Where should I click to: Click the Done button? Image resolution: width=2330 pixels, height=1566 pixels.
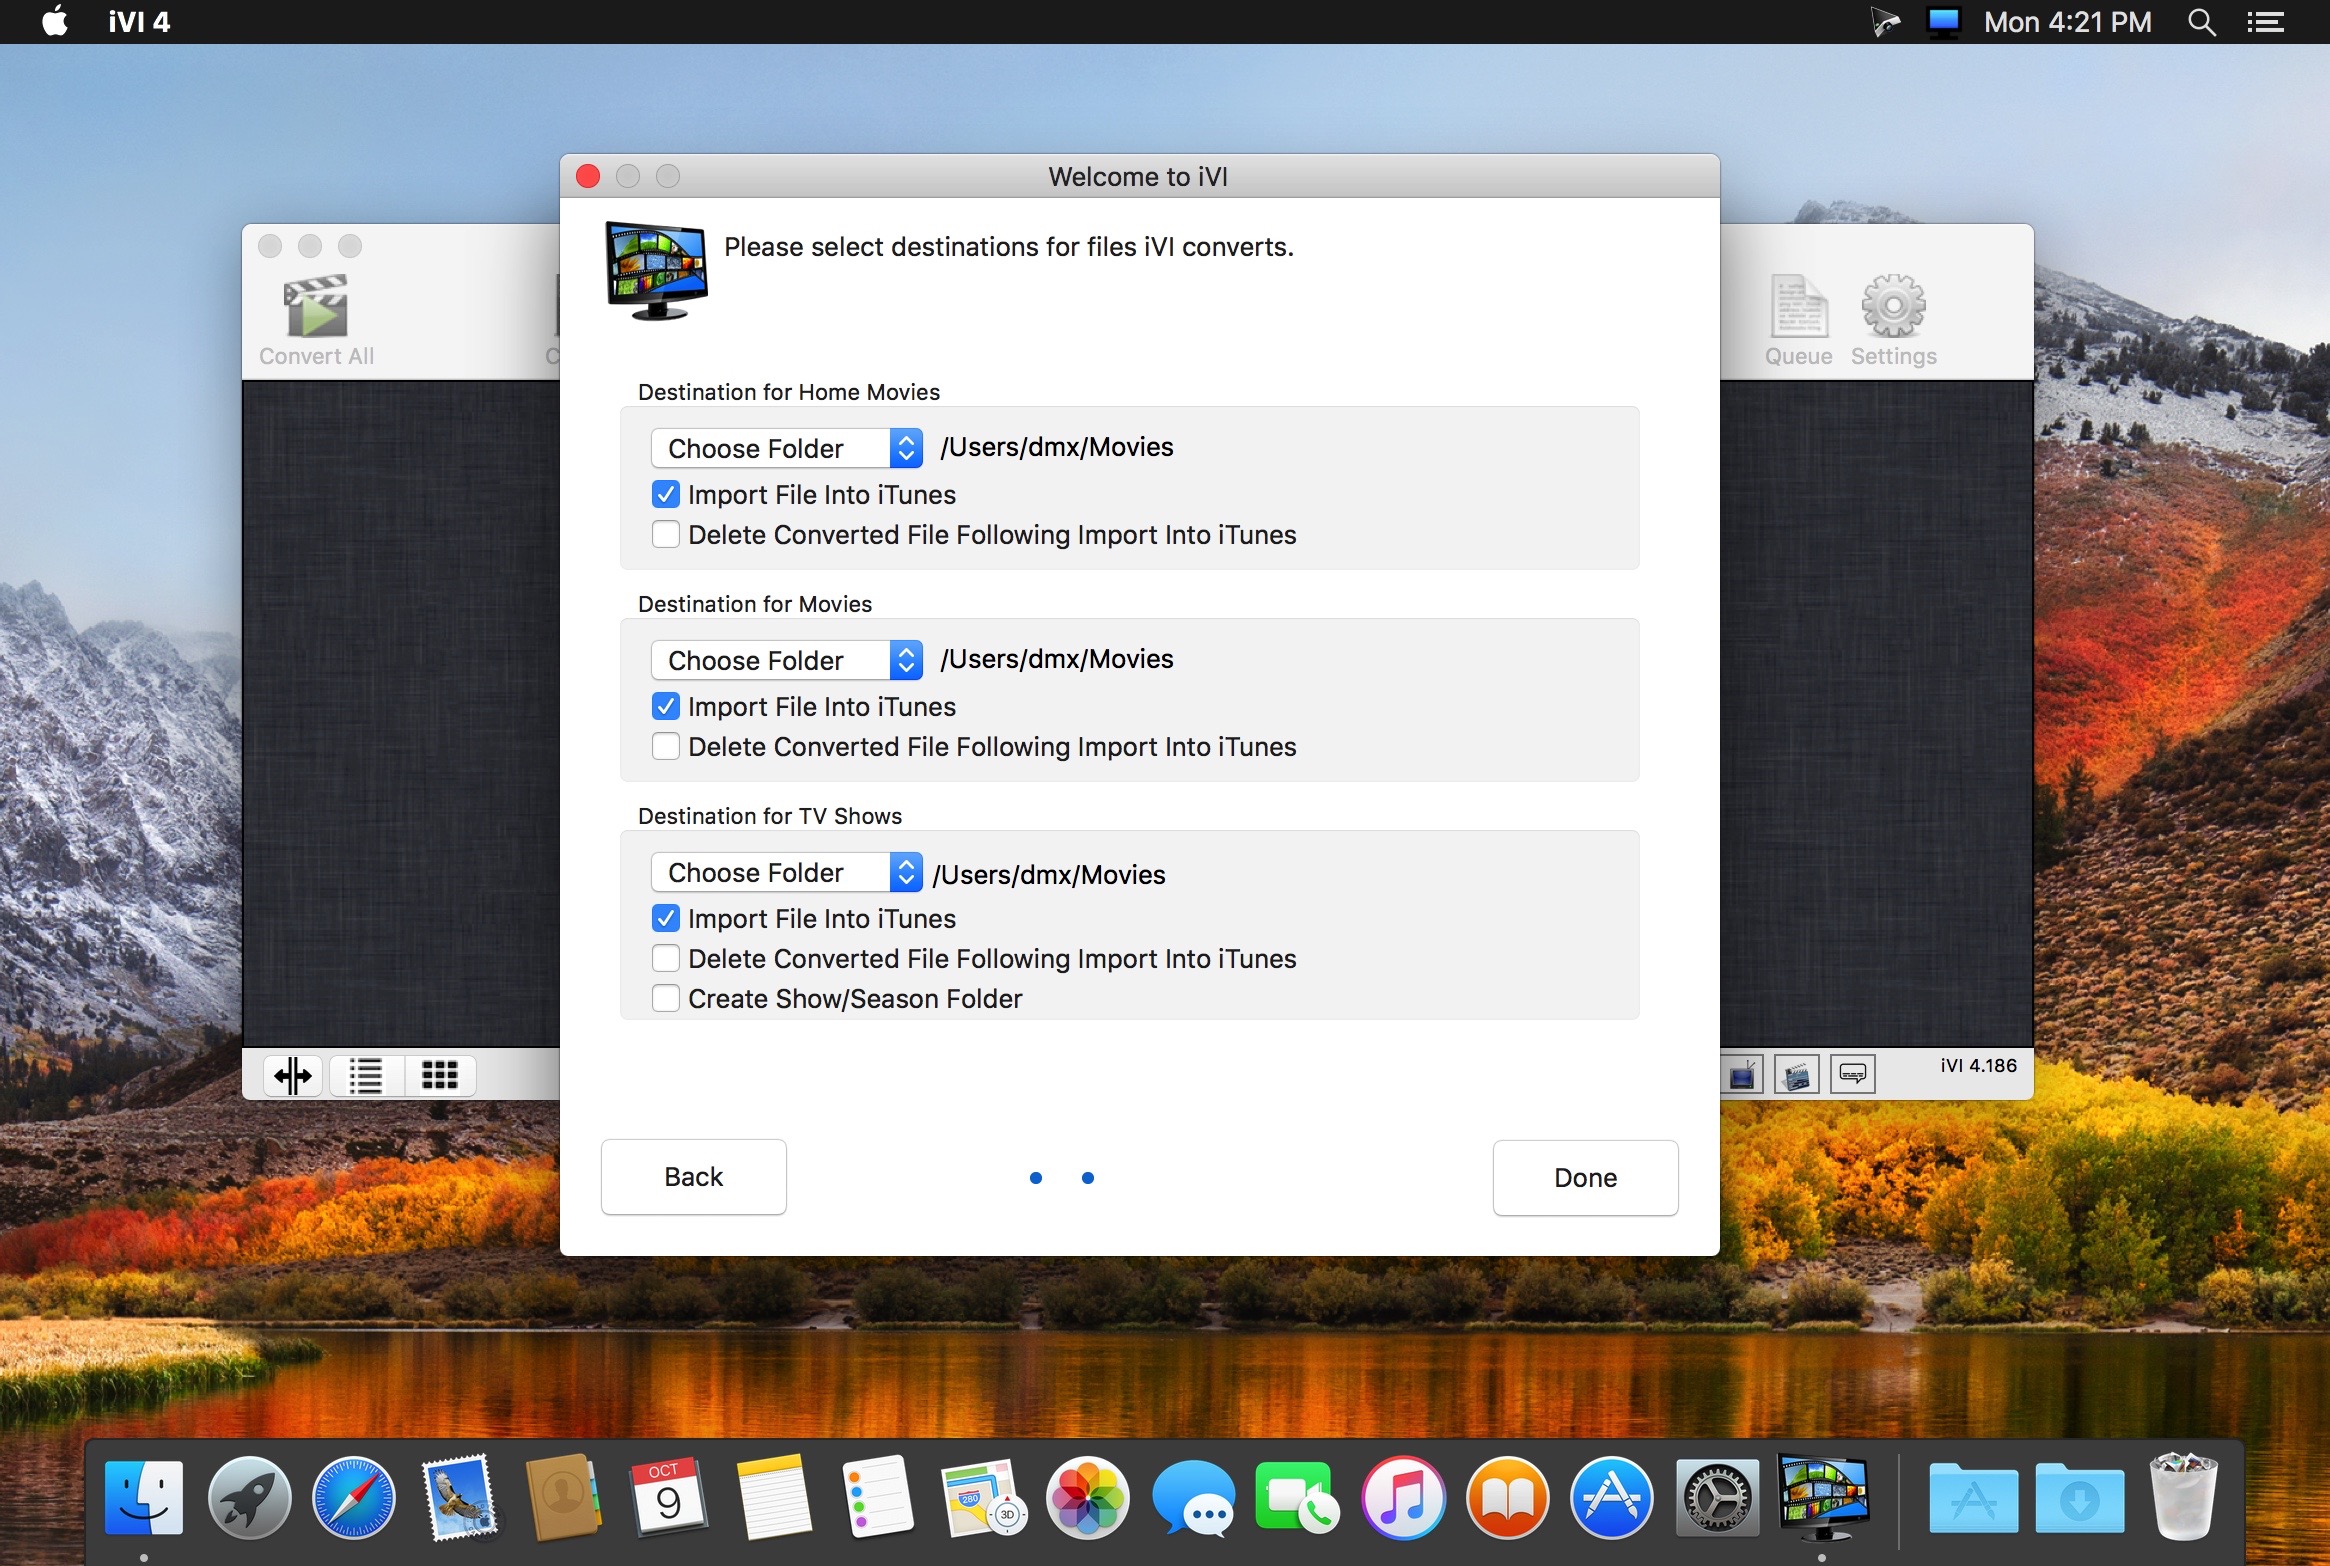(x=1585, y=1178)
